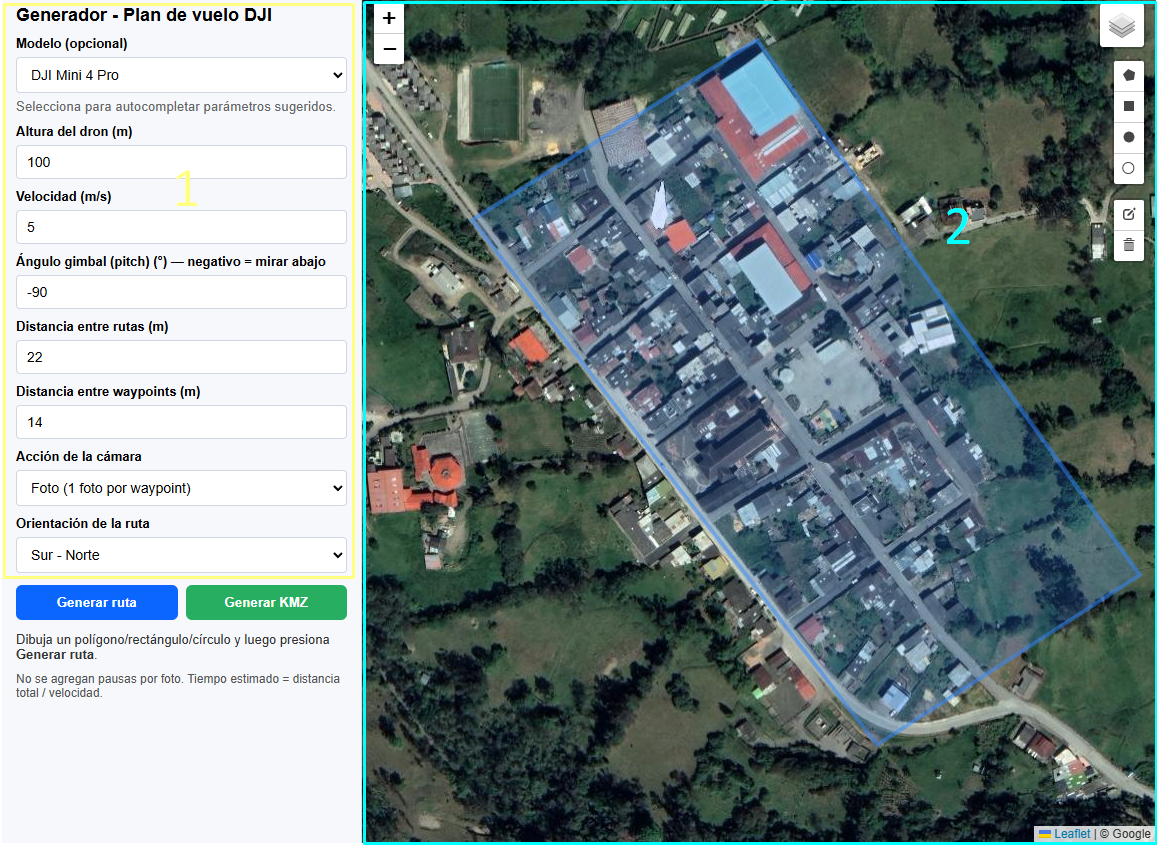Screen dimensions: 1157x845
Task: Open the Orientación de la ruta dropdown
Action: pyautogui.click(x=181, y=555)
